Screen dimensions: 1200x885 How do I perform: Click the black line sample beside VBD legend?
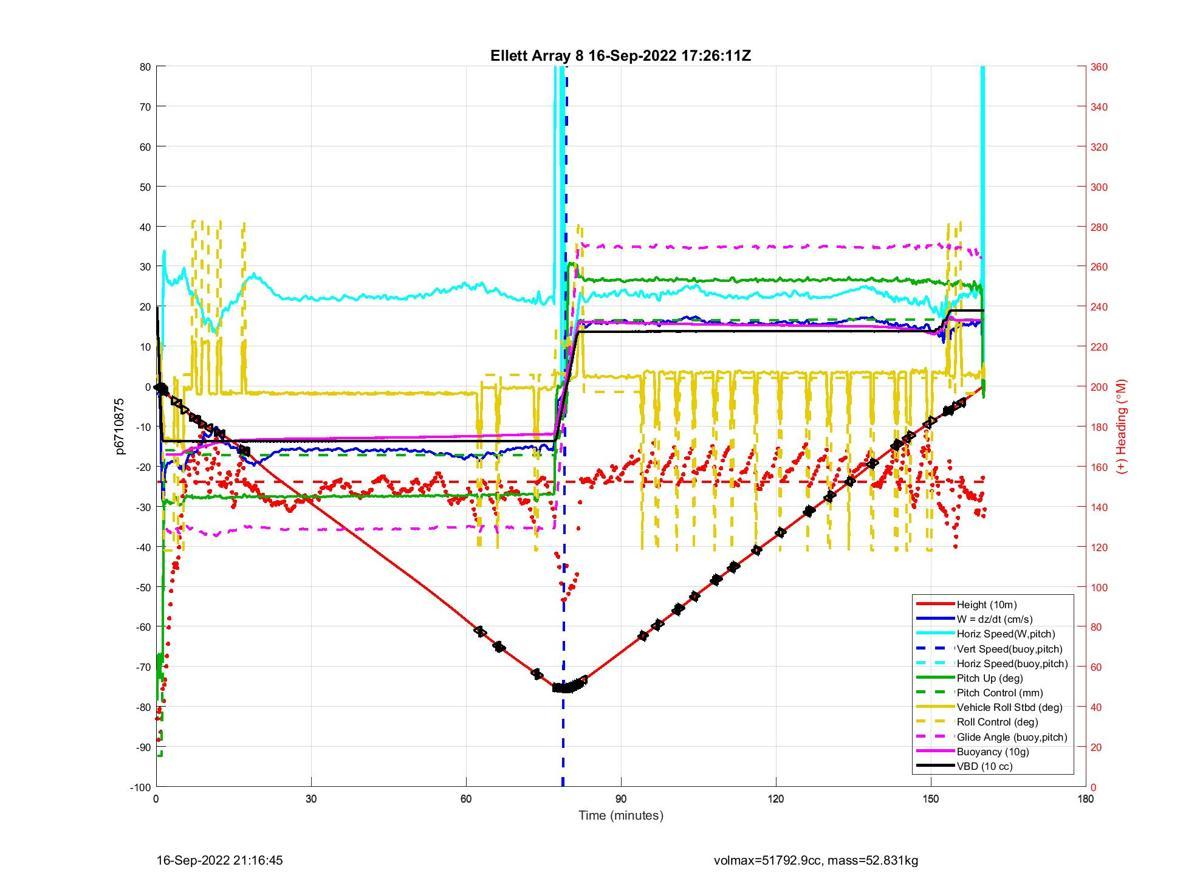click(935, 766)
